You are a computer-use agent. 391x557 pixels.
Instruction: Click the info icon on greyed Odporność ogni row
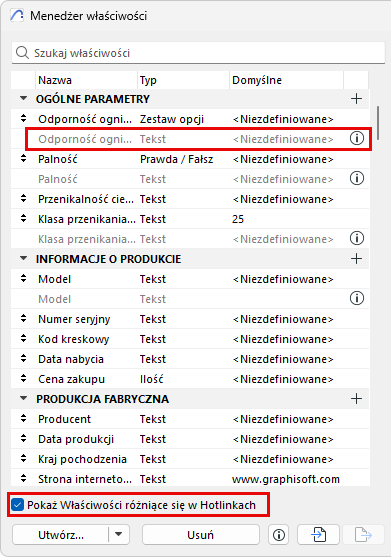pos(357,138)
